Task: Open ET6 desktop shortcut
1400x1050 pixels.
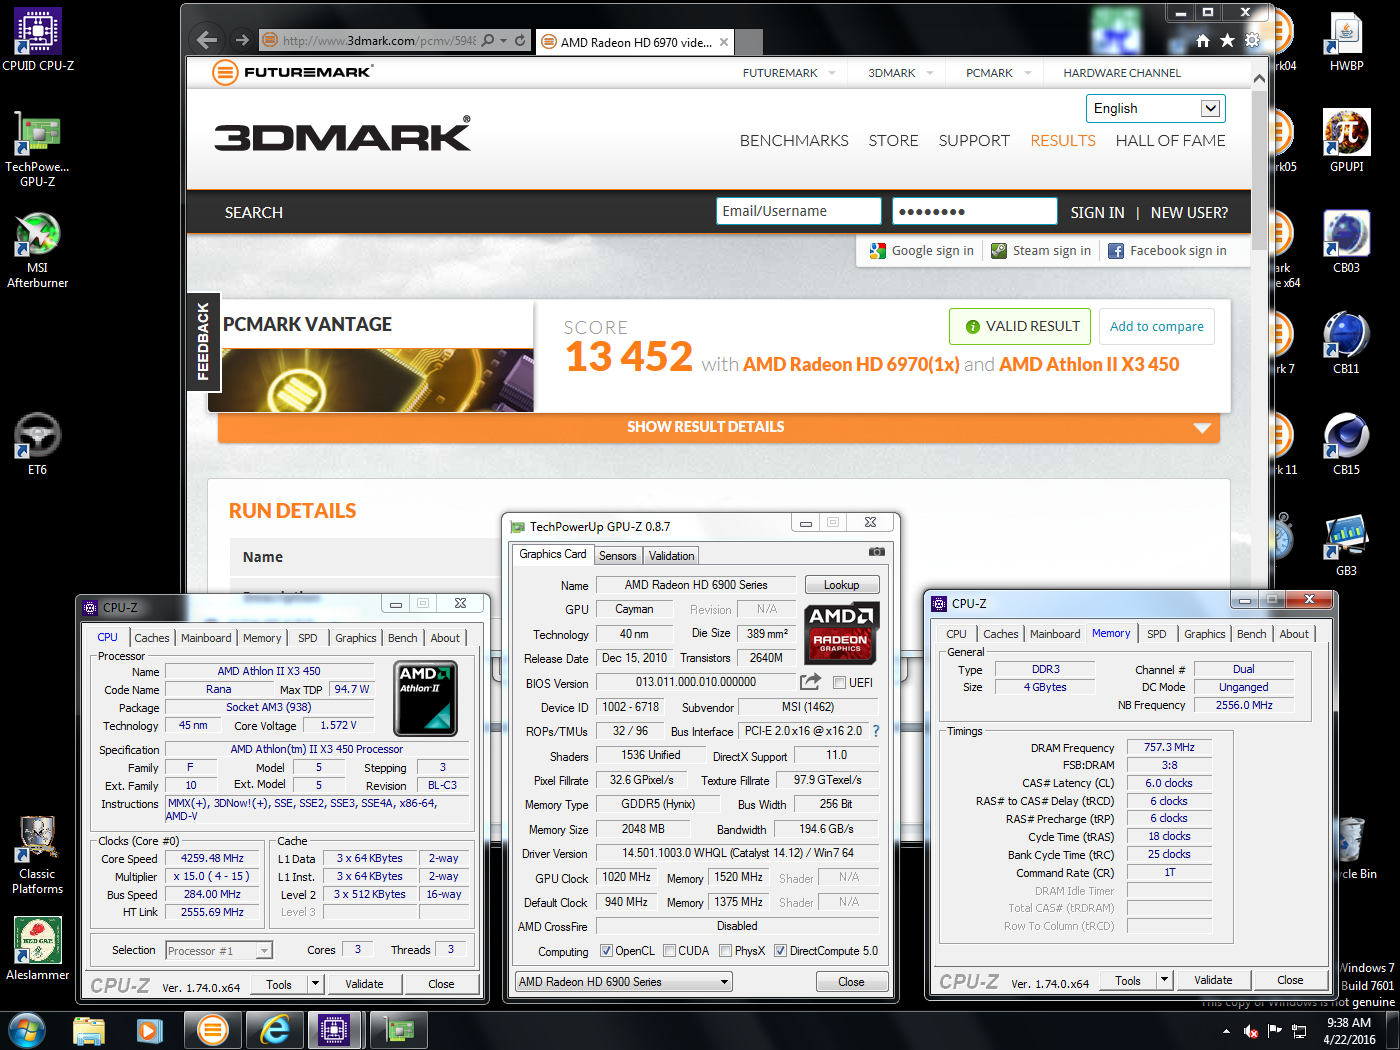Action: [x=37, y=444]
